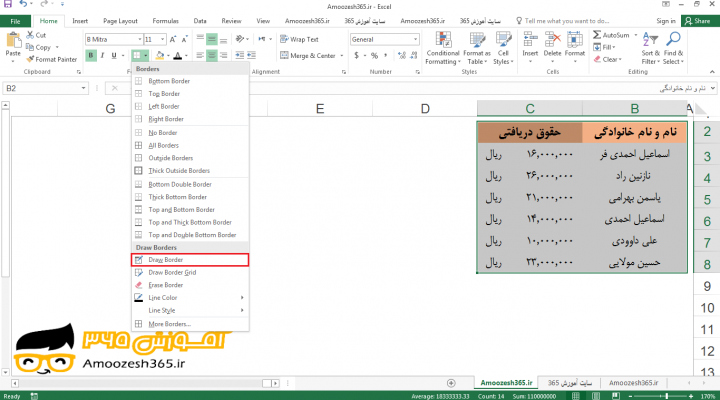This screenshot has height=400, width=720.
Task: Click the Font Color letter A
Action: [x=178, y=56]
